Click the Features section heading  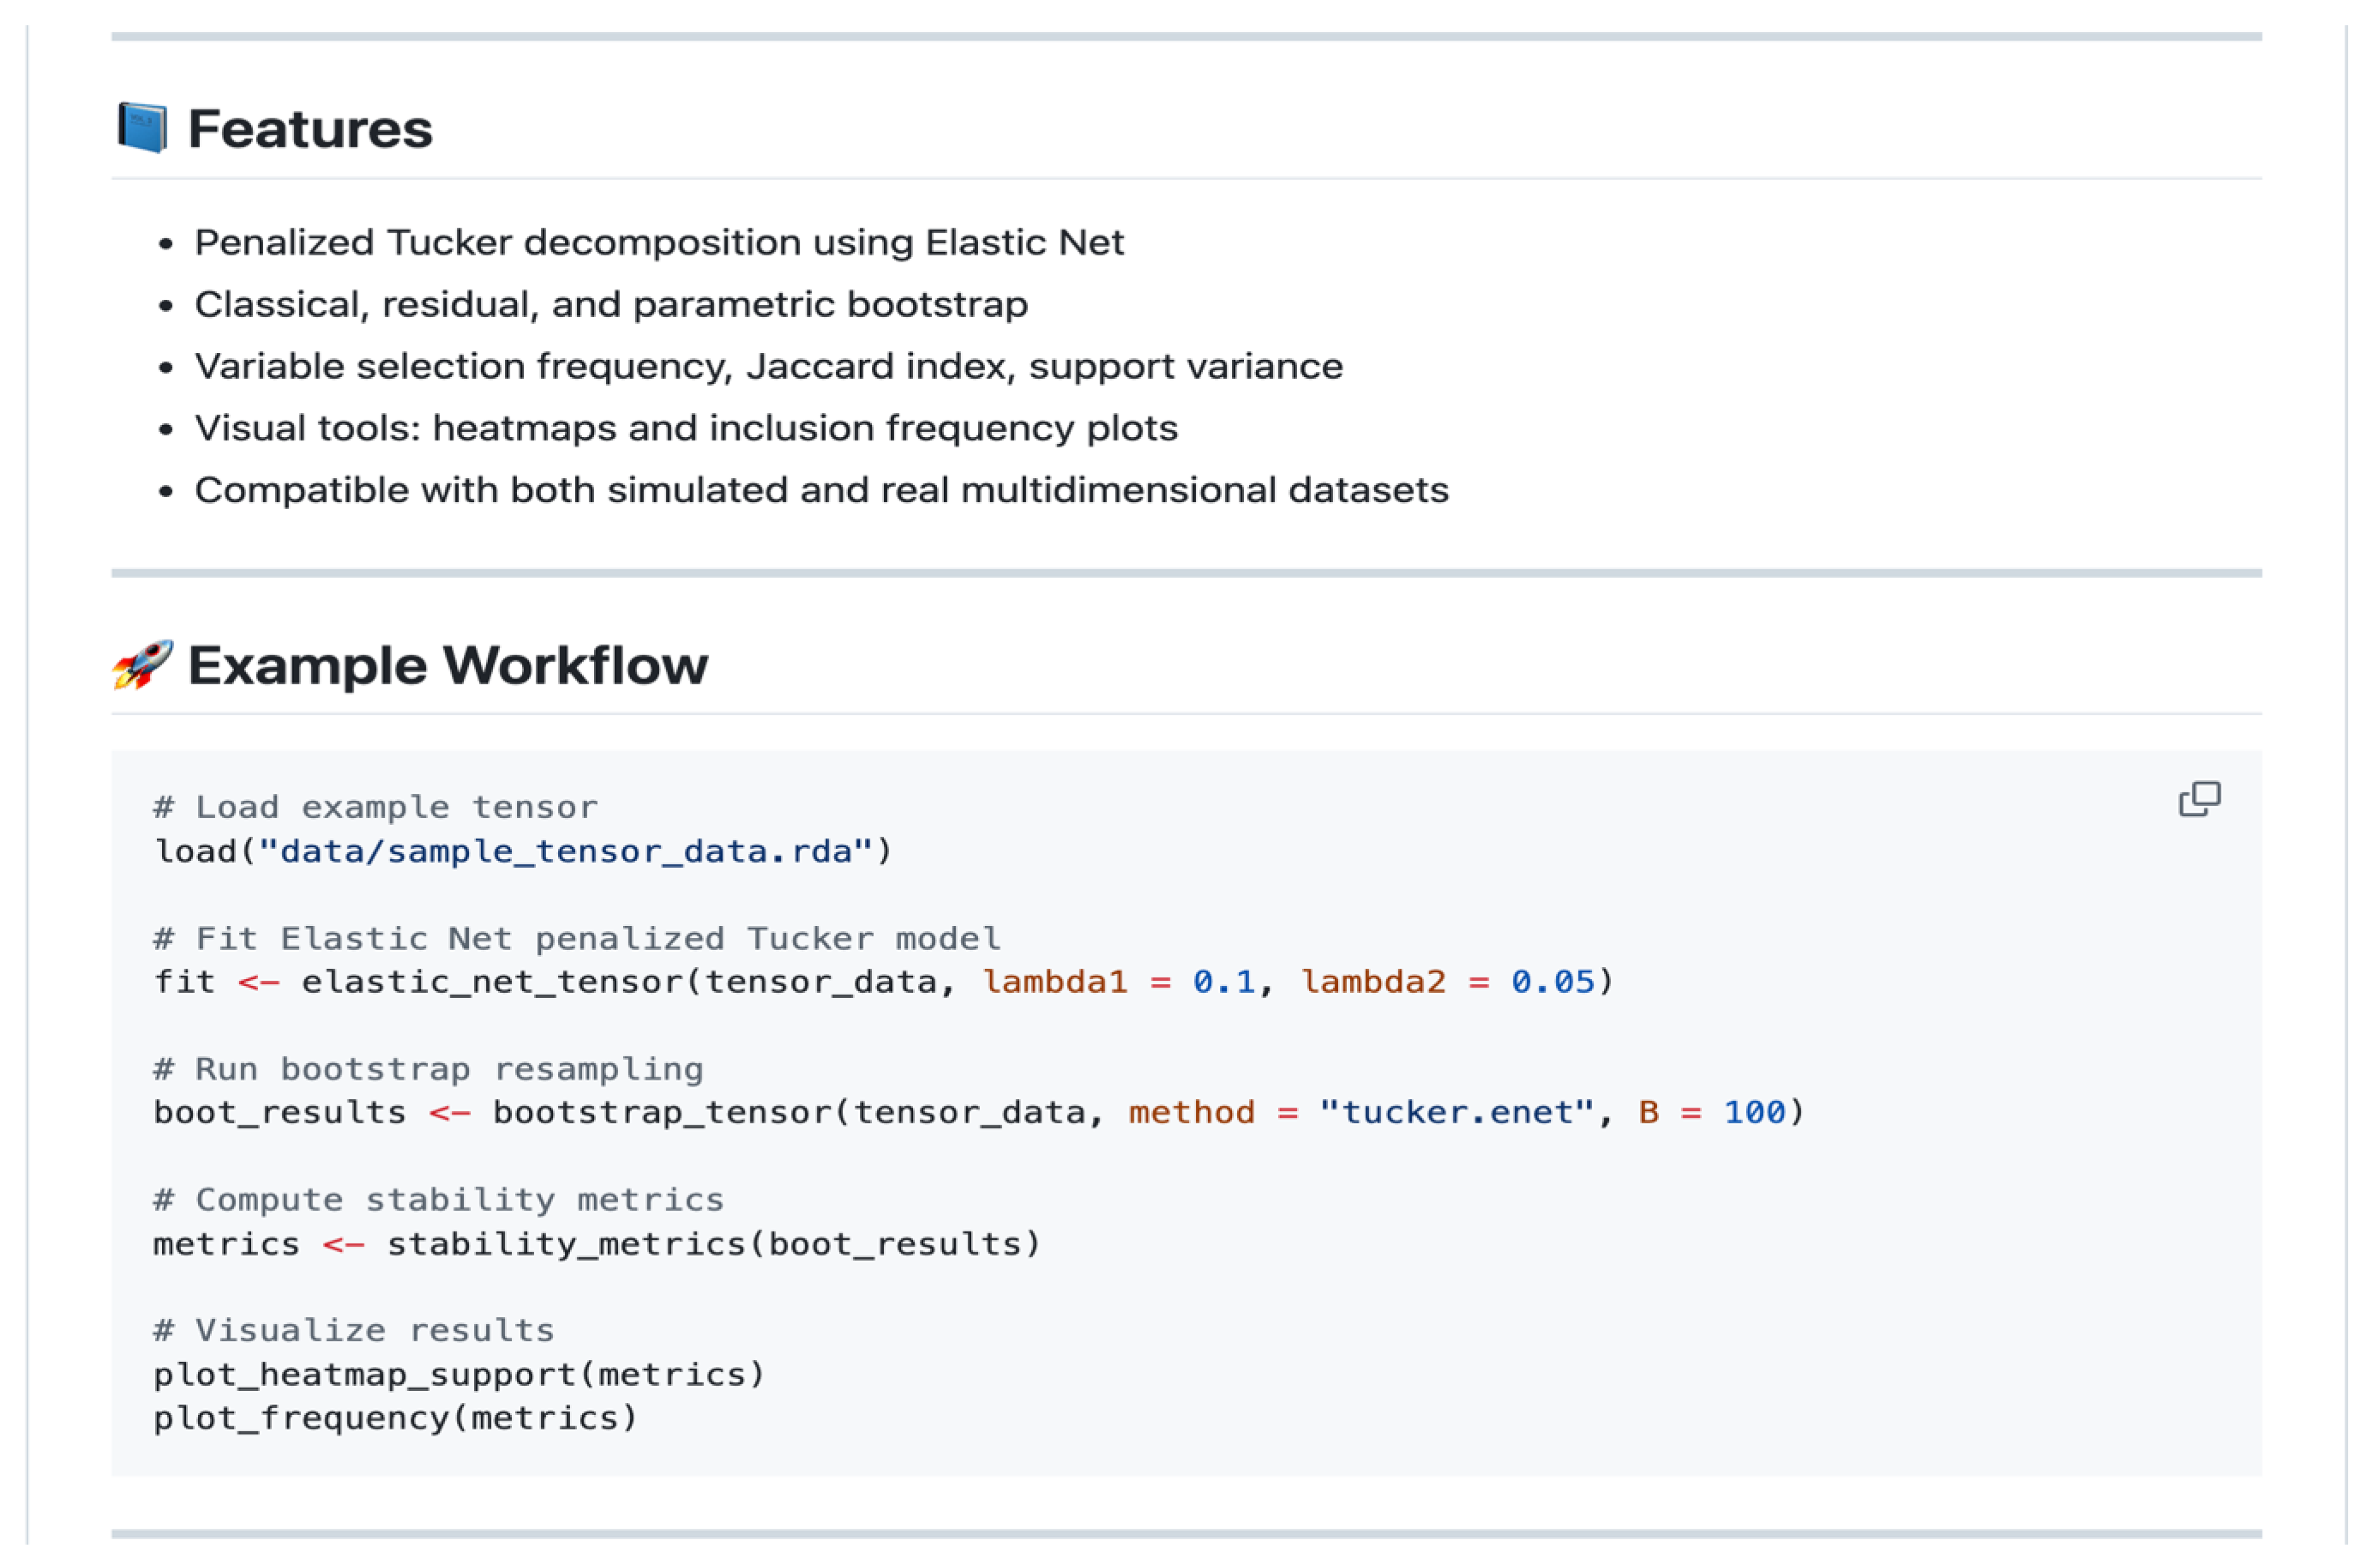[x=310, y=129]
